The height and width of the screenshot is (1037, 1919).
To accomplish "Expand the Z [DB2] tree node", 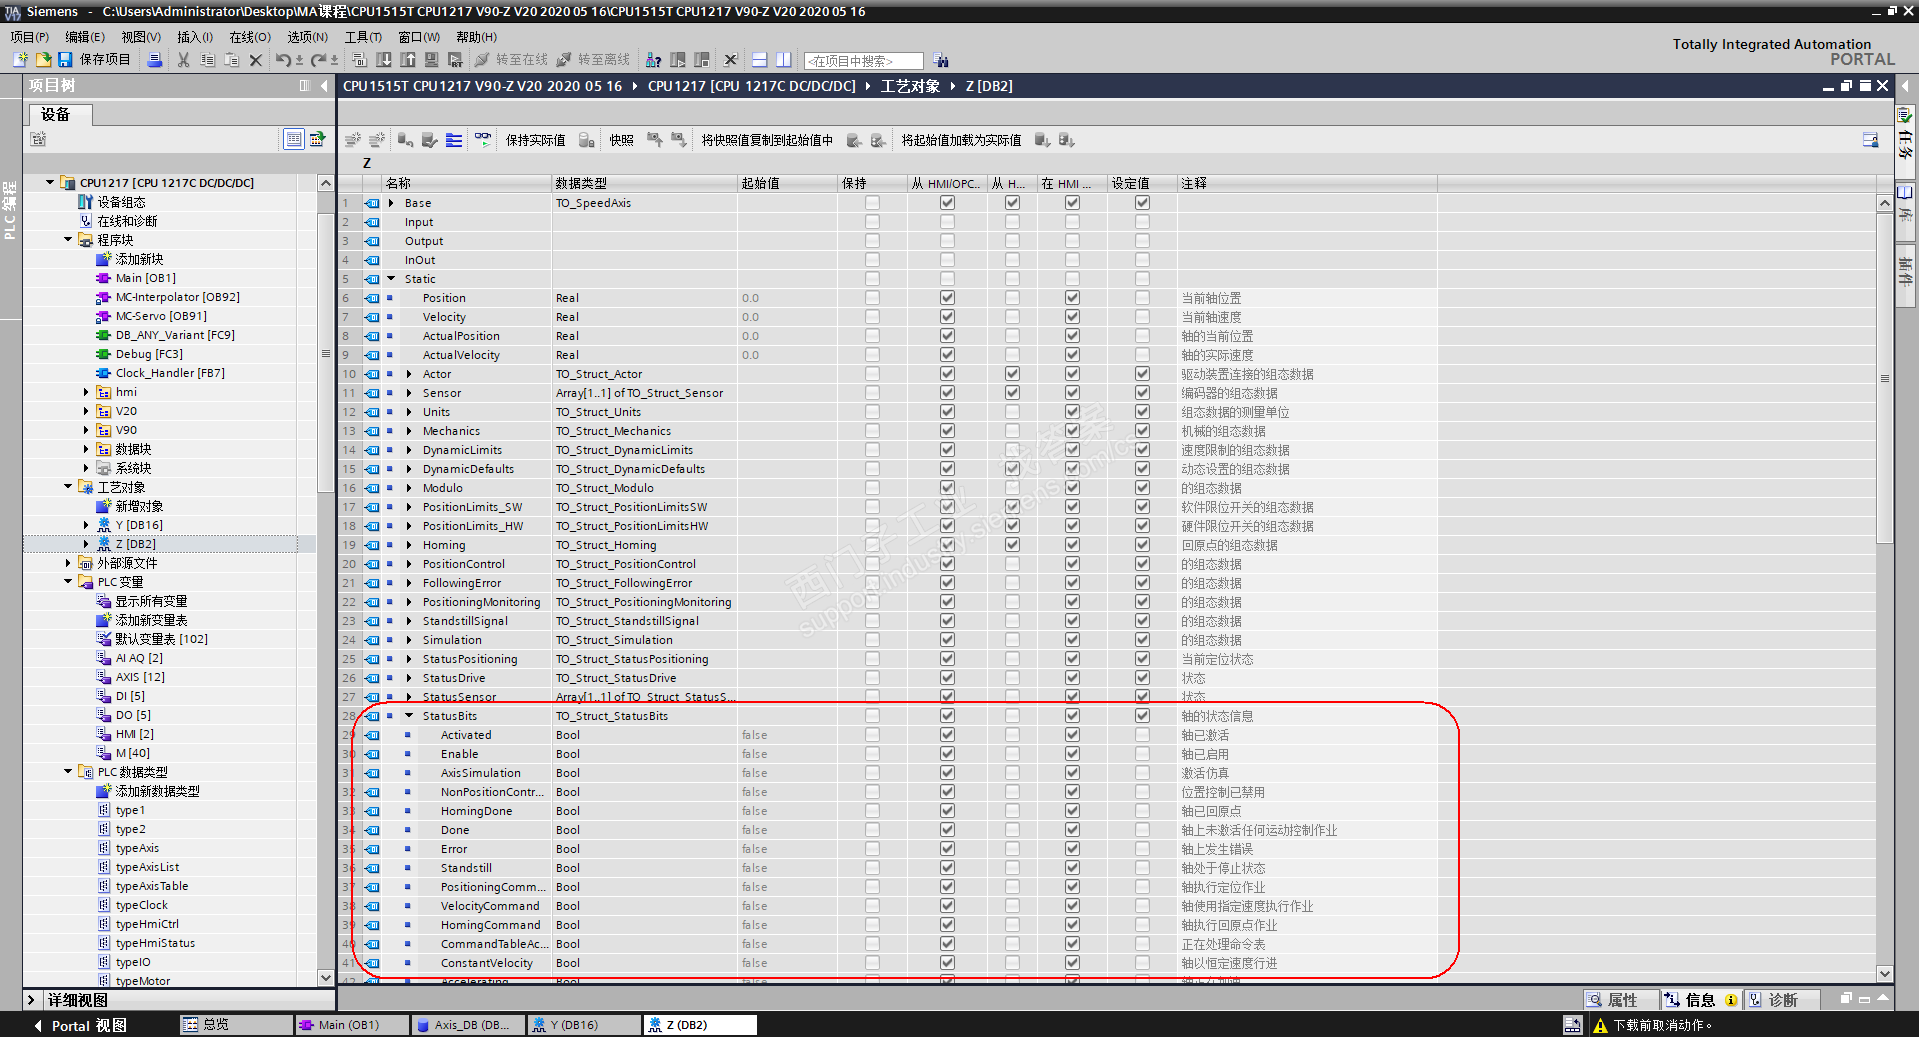I will (x=86, y=544).
